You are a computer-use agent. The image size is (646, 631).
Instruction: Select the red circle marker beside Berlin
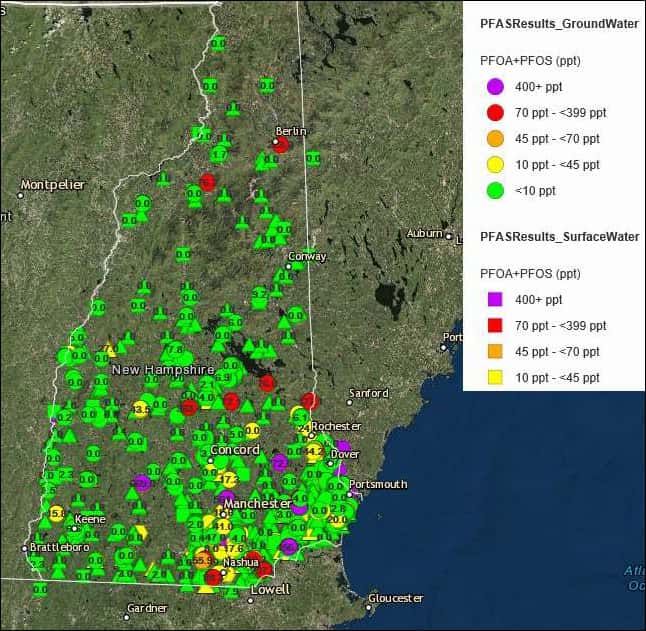click(x=281, y=145)
